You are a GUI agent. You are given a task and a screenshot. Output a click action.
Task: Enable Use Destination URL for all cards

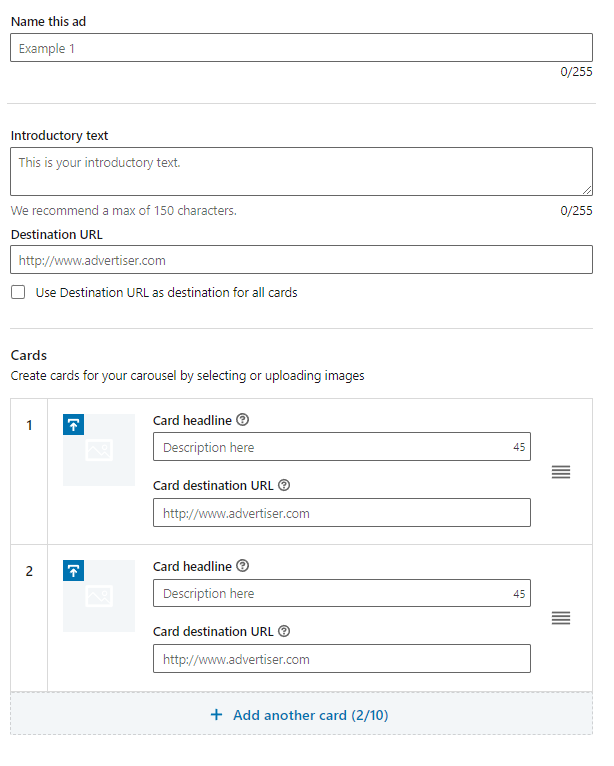(18, 293)
